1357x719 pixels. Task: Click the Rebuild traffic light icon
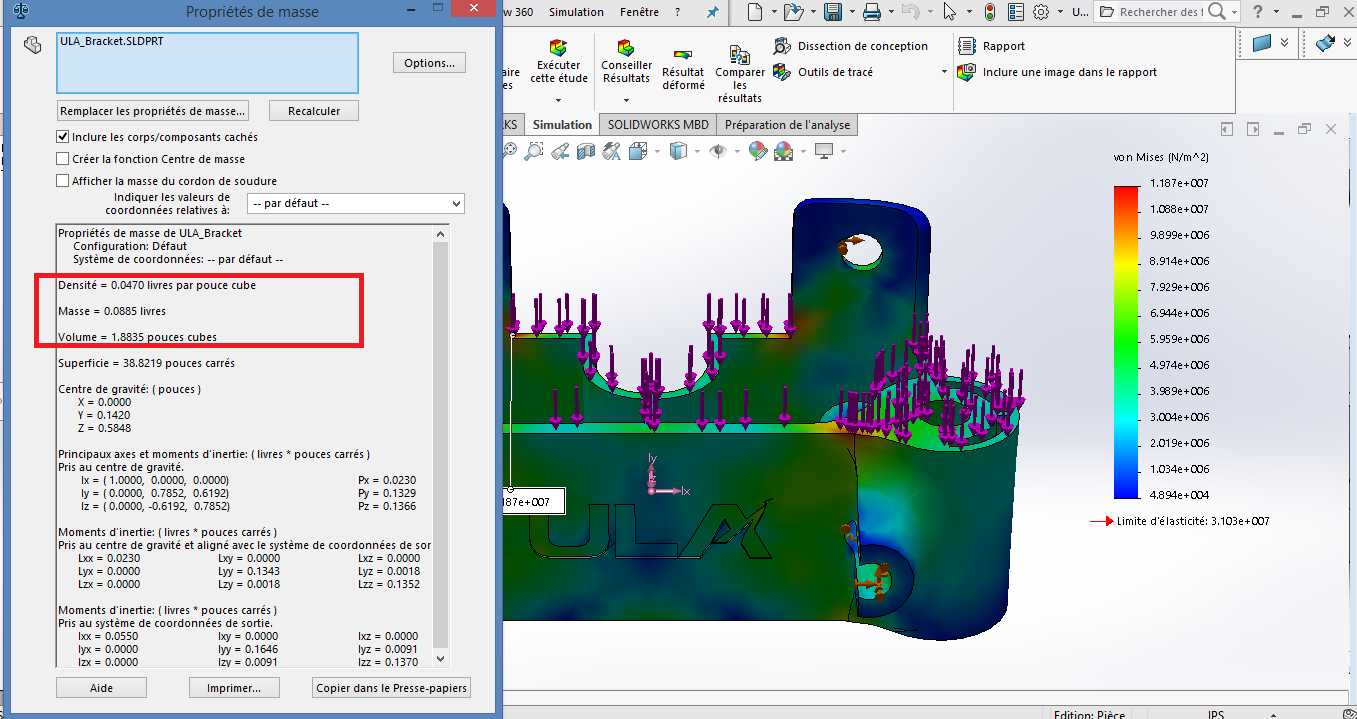(990, 12)
